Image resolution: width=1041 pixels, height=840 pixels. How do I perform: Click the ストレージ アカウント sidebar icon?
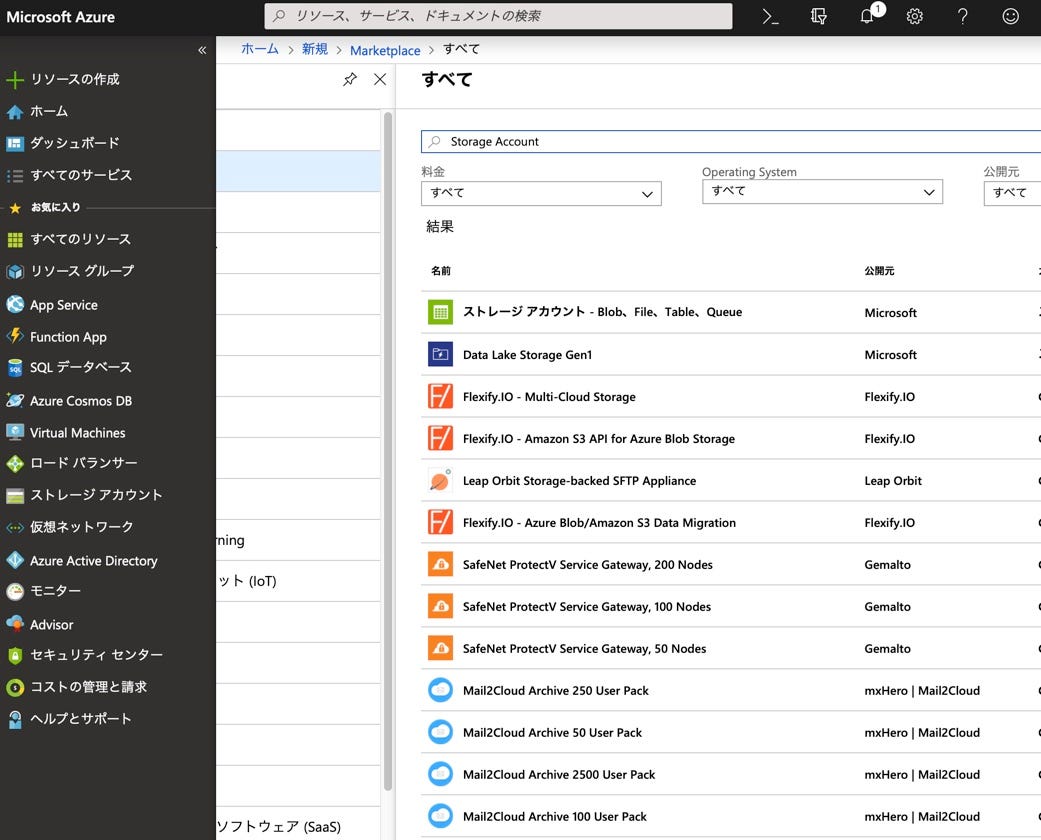(15, 495)
